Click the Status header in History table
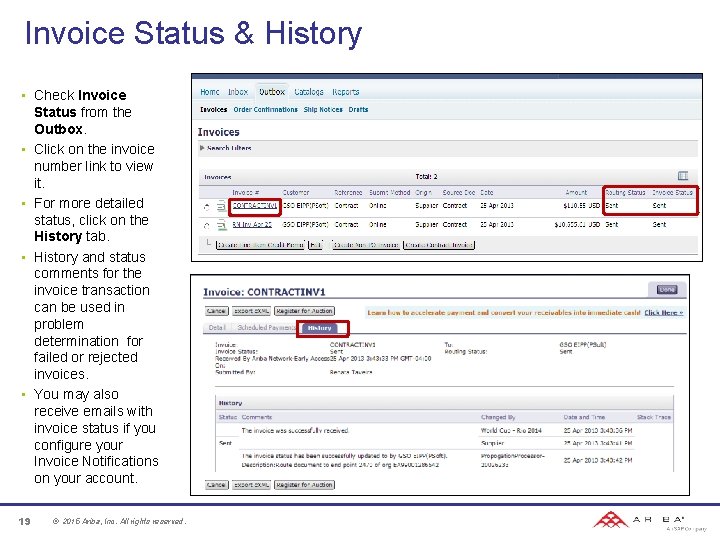This screenshot has height=540, width=720. click(x=228, y=417)
